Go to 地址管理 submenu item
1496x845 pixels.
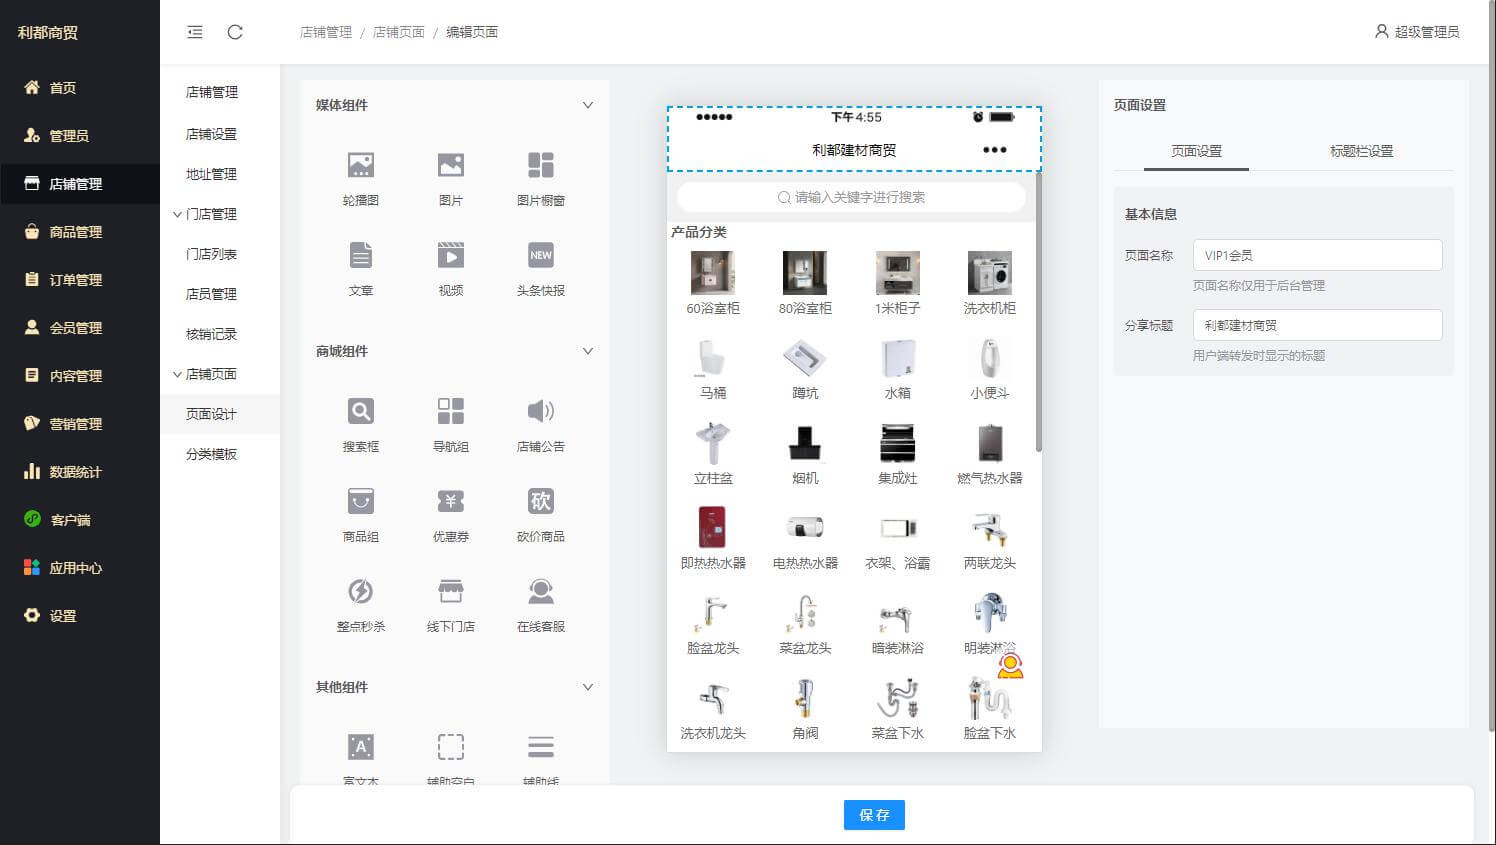[220, 174]
